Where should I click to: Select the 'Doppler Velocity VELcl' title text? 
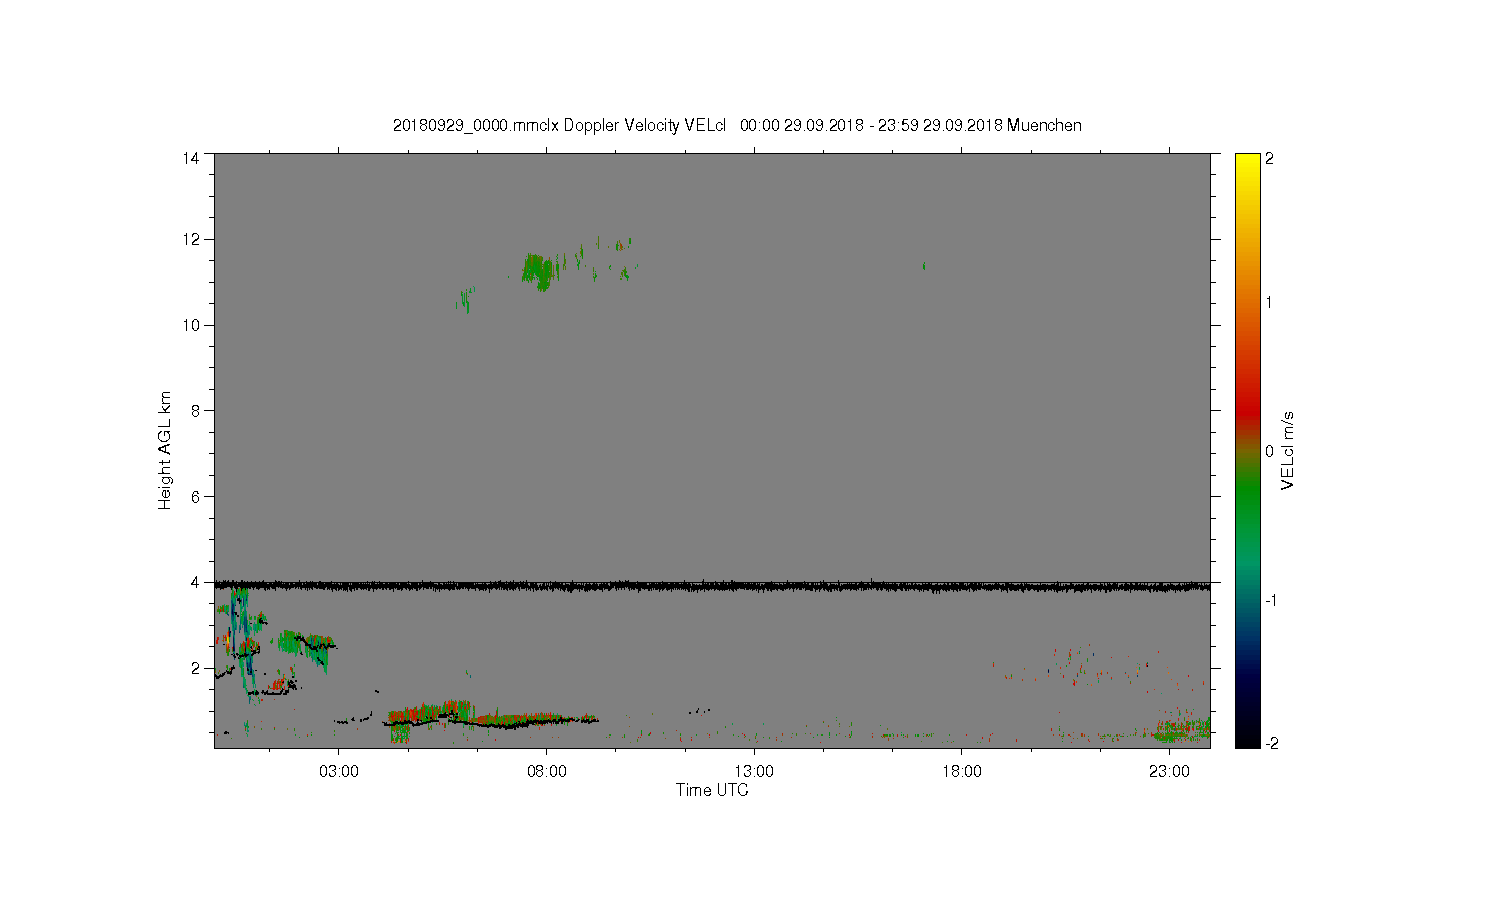click(645, 126)
